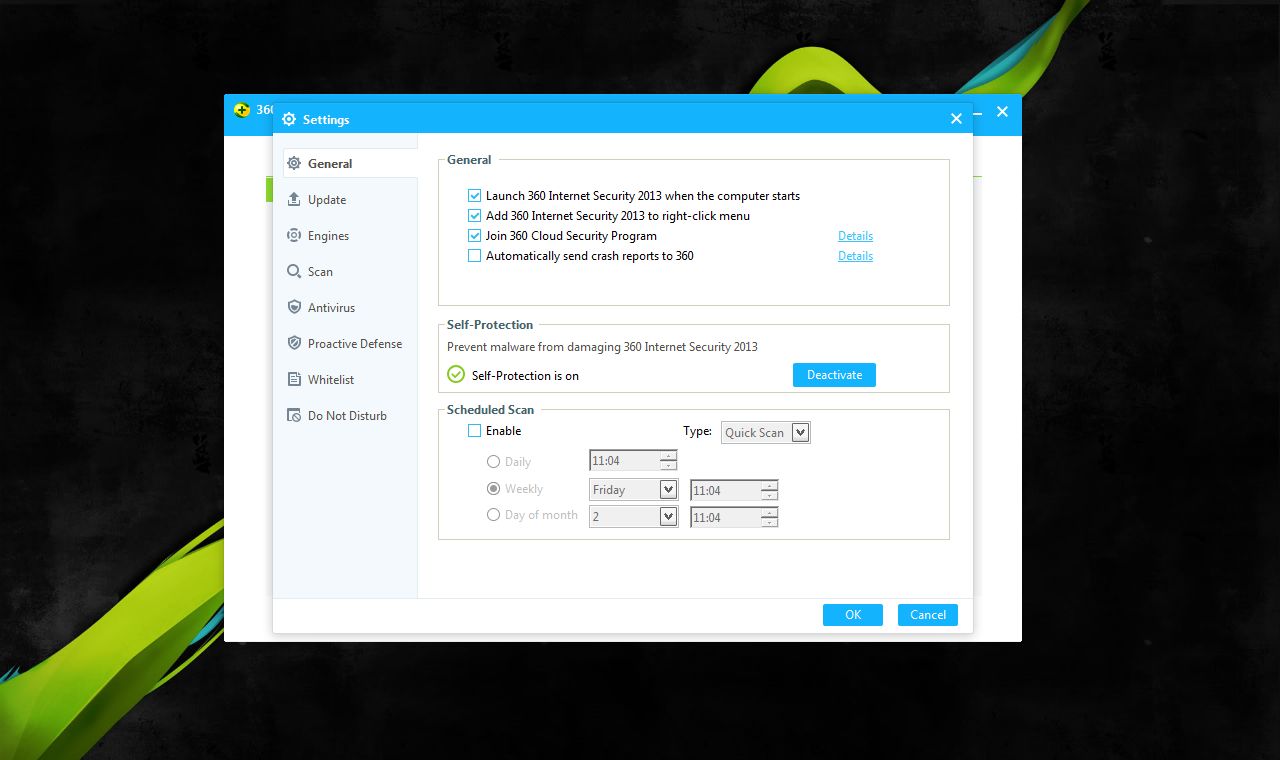Image resolution: width=1280 pixels, height=760 pixels.
Task: Click the Weekly time stepper arrows
Action: (769, 490)
